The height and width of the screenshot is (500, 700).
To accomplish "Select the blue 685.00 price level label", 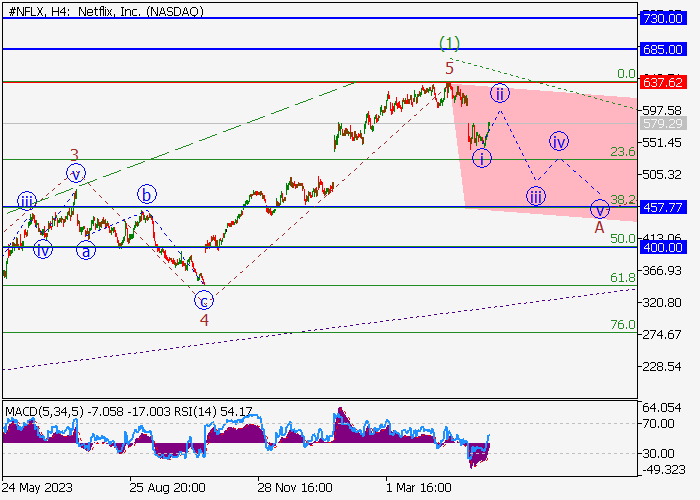I will tap(662, 49).
